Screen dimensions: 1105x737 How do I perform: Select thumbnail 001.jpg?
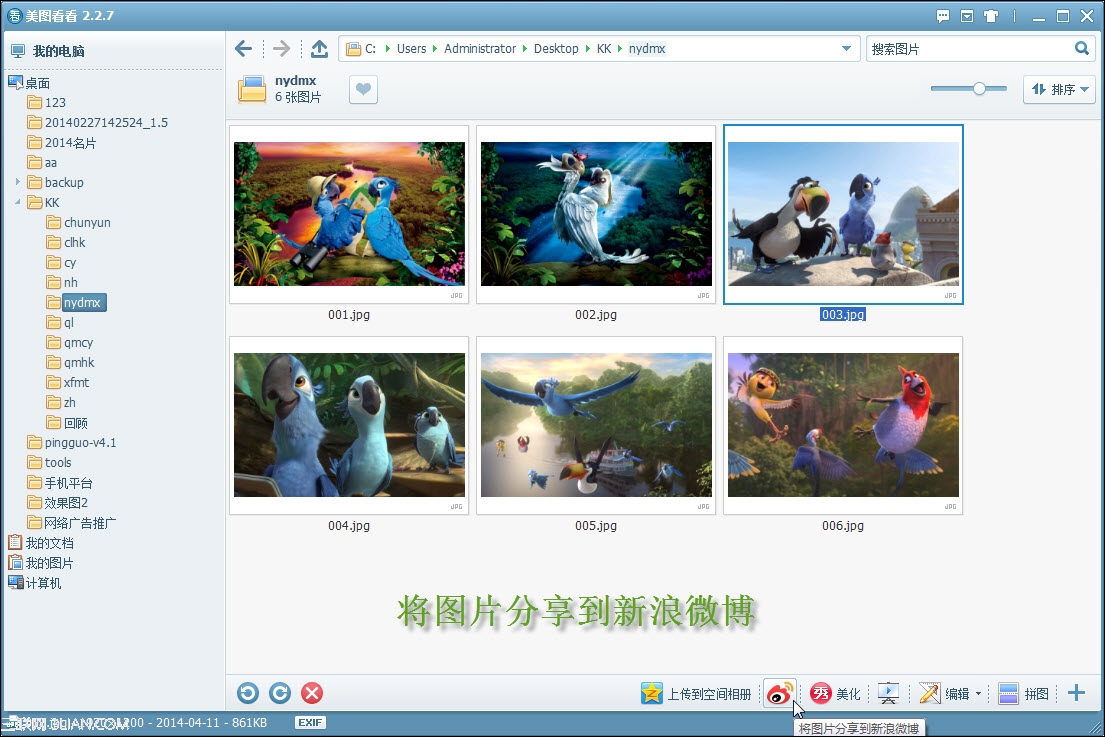tap(349, 214)
